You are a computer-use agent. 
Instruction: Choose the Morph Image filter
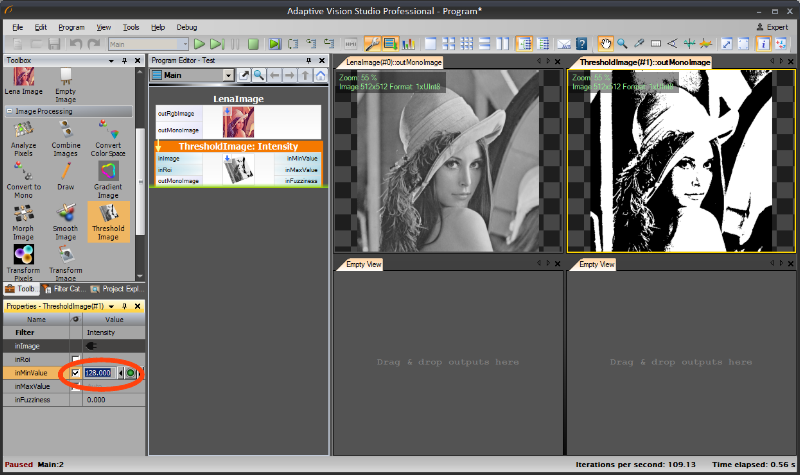coord(24,220)
